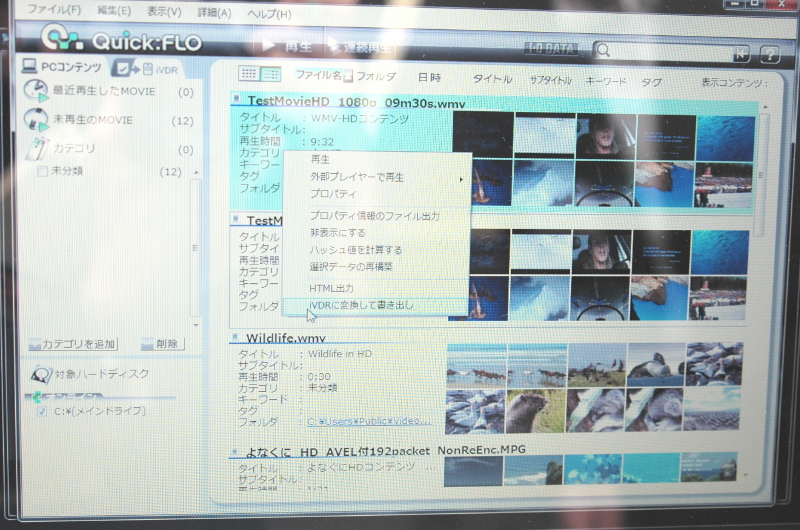Switch to the PCコンテンツ tab

[x=62, y=66]
